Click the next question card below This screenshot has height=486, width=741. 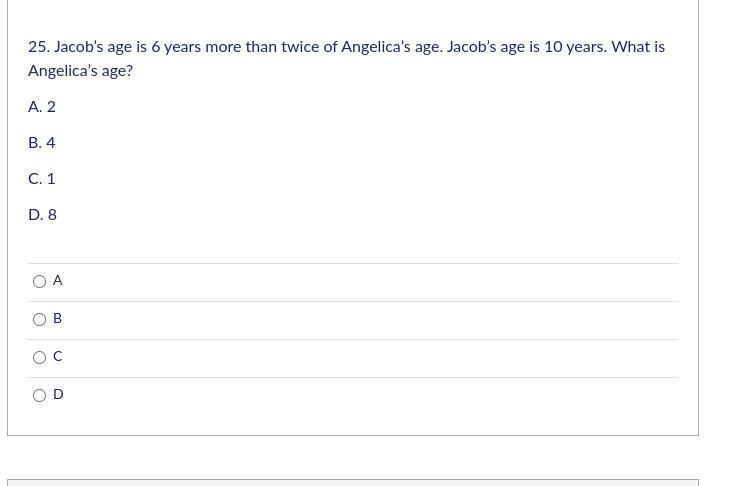tap(353, 482)
